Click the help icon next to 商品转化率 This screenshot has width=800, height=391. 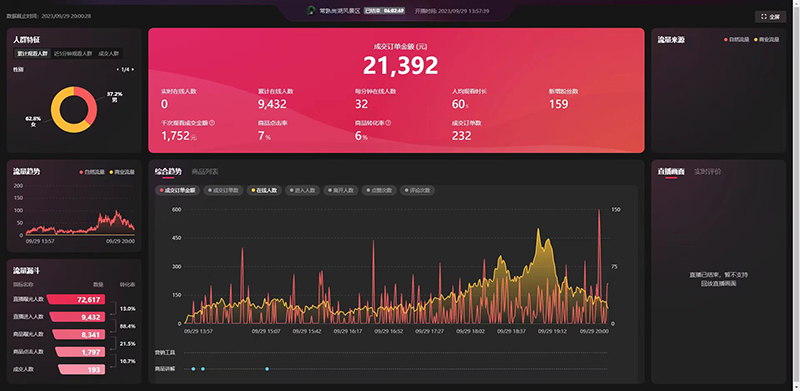pos(388,123)
